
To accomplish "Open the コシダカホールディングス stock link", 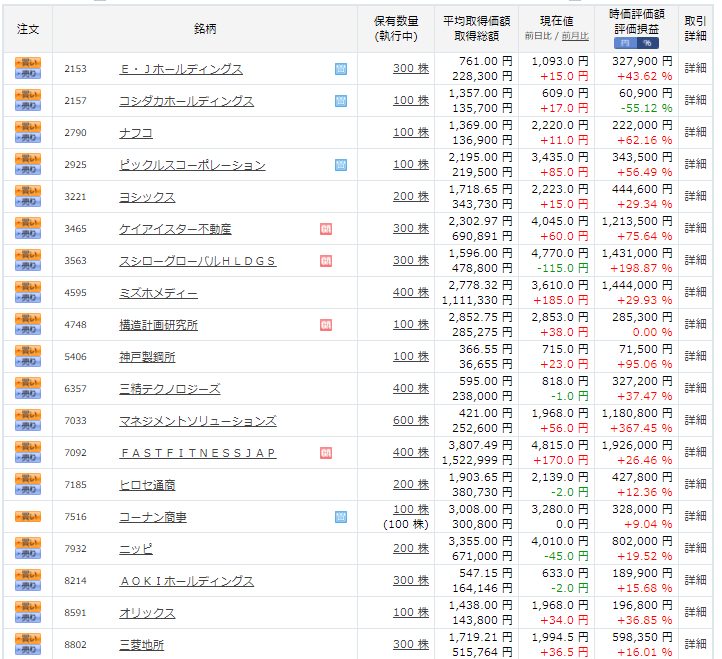I will [186, 101].
